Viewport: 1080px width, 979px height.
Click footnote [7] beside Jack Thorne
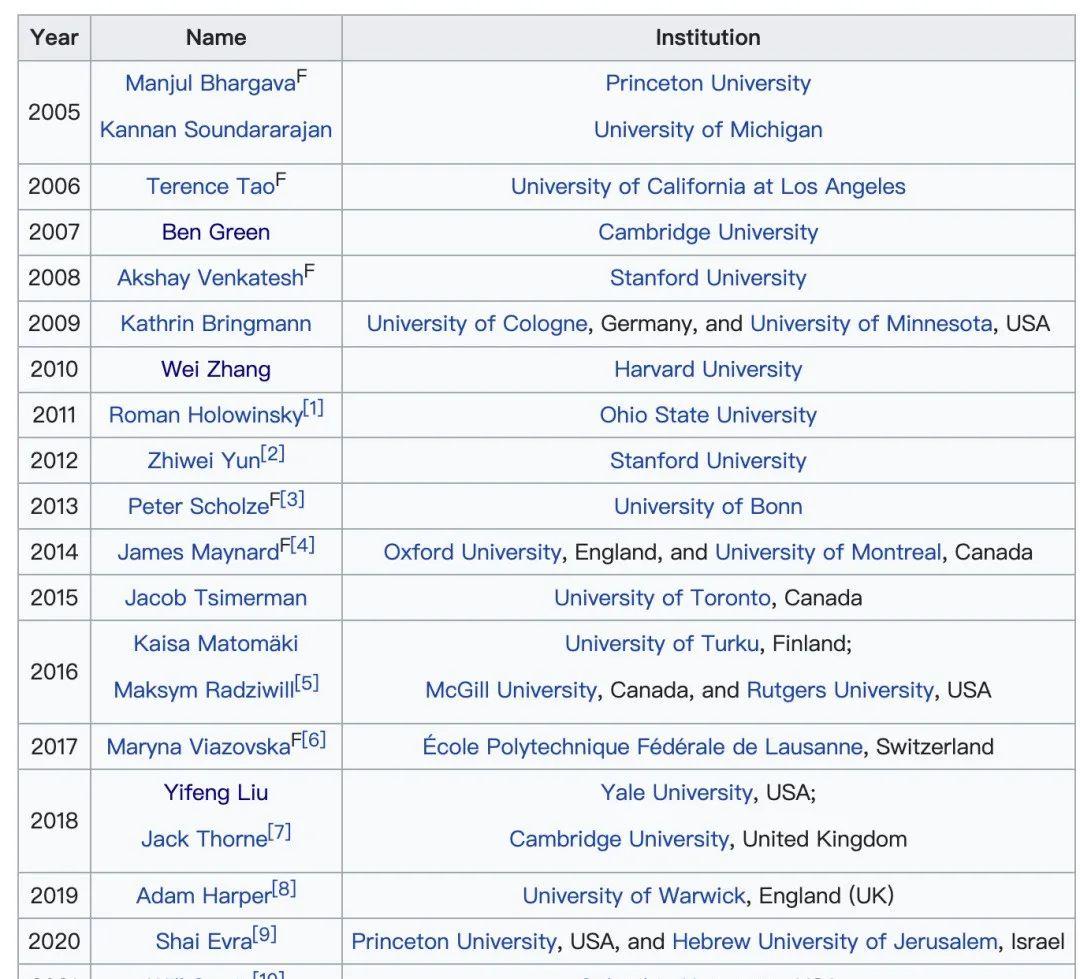[x=280, y=833]
